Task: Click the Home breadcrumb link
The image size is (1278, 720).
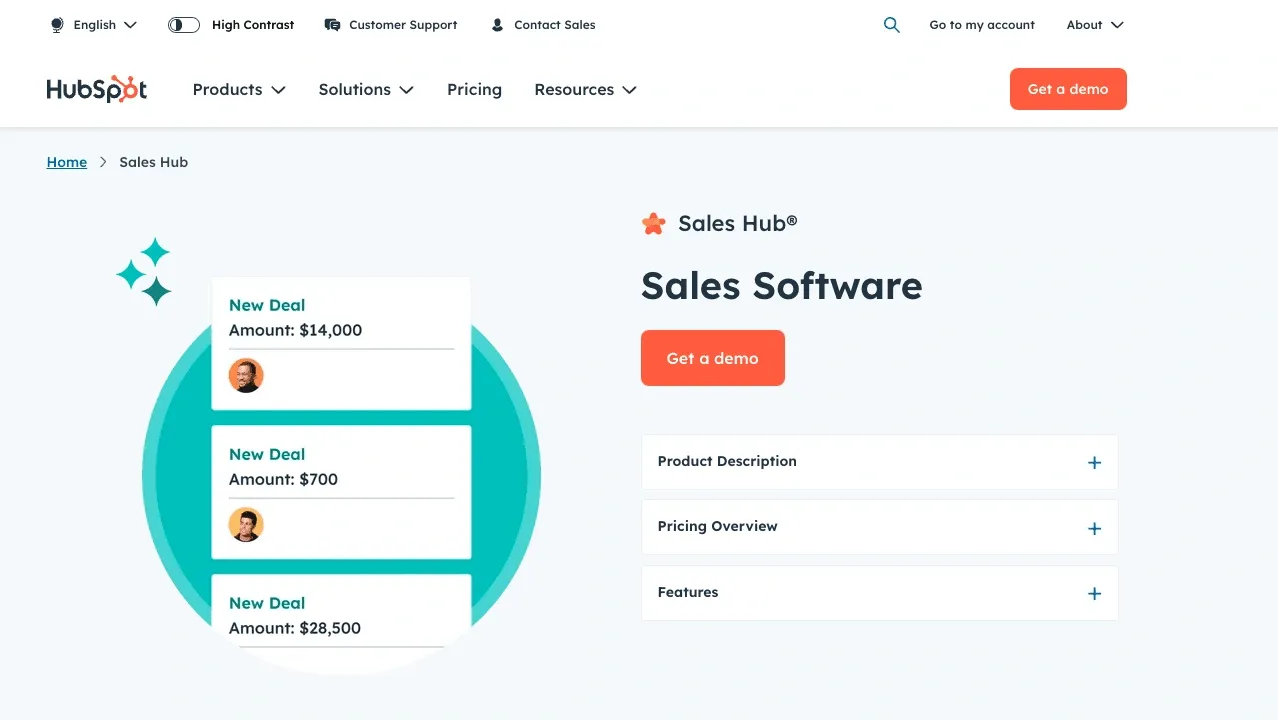Action: pyautogui.click(x=67, y=162)
